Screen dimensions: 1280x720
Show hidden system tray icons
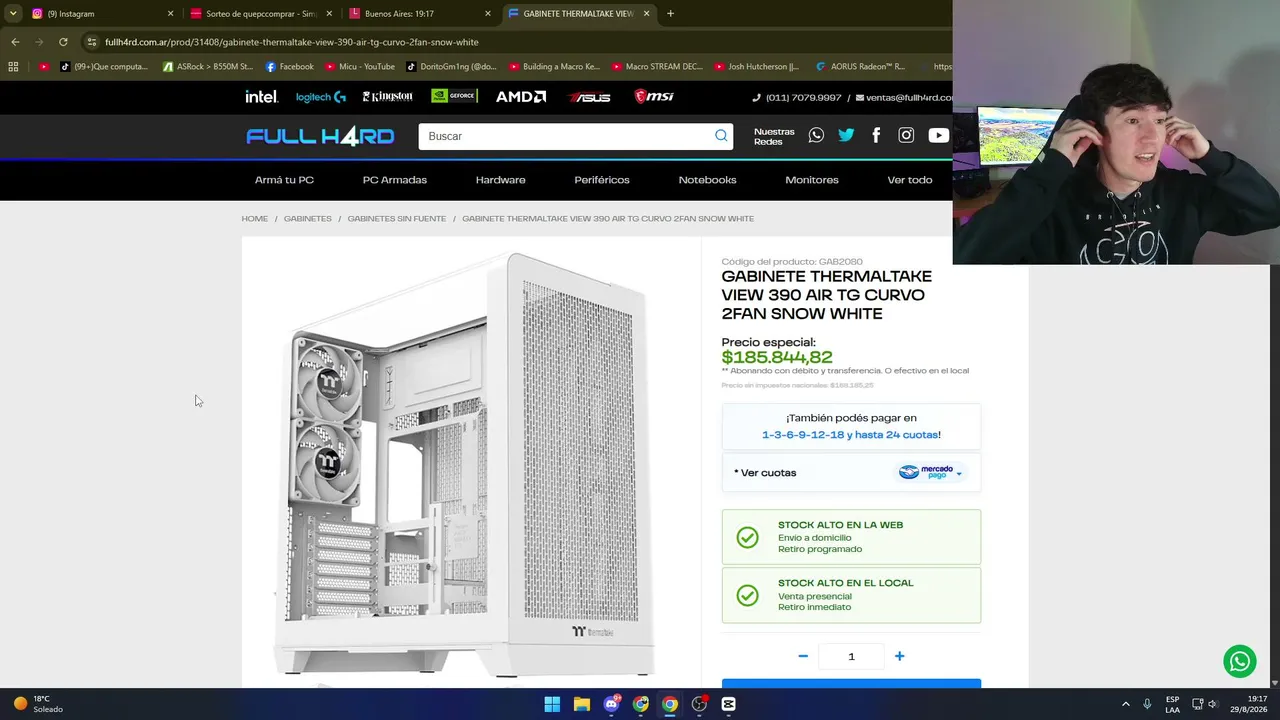point(1125,704)
